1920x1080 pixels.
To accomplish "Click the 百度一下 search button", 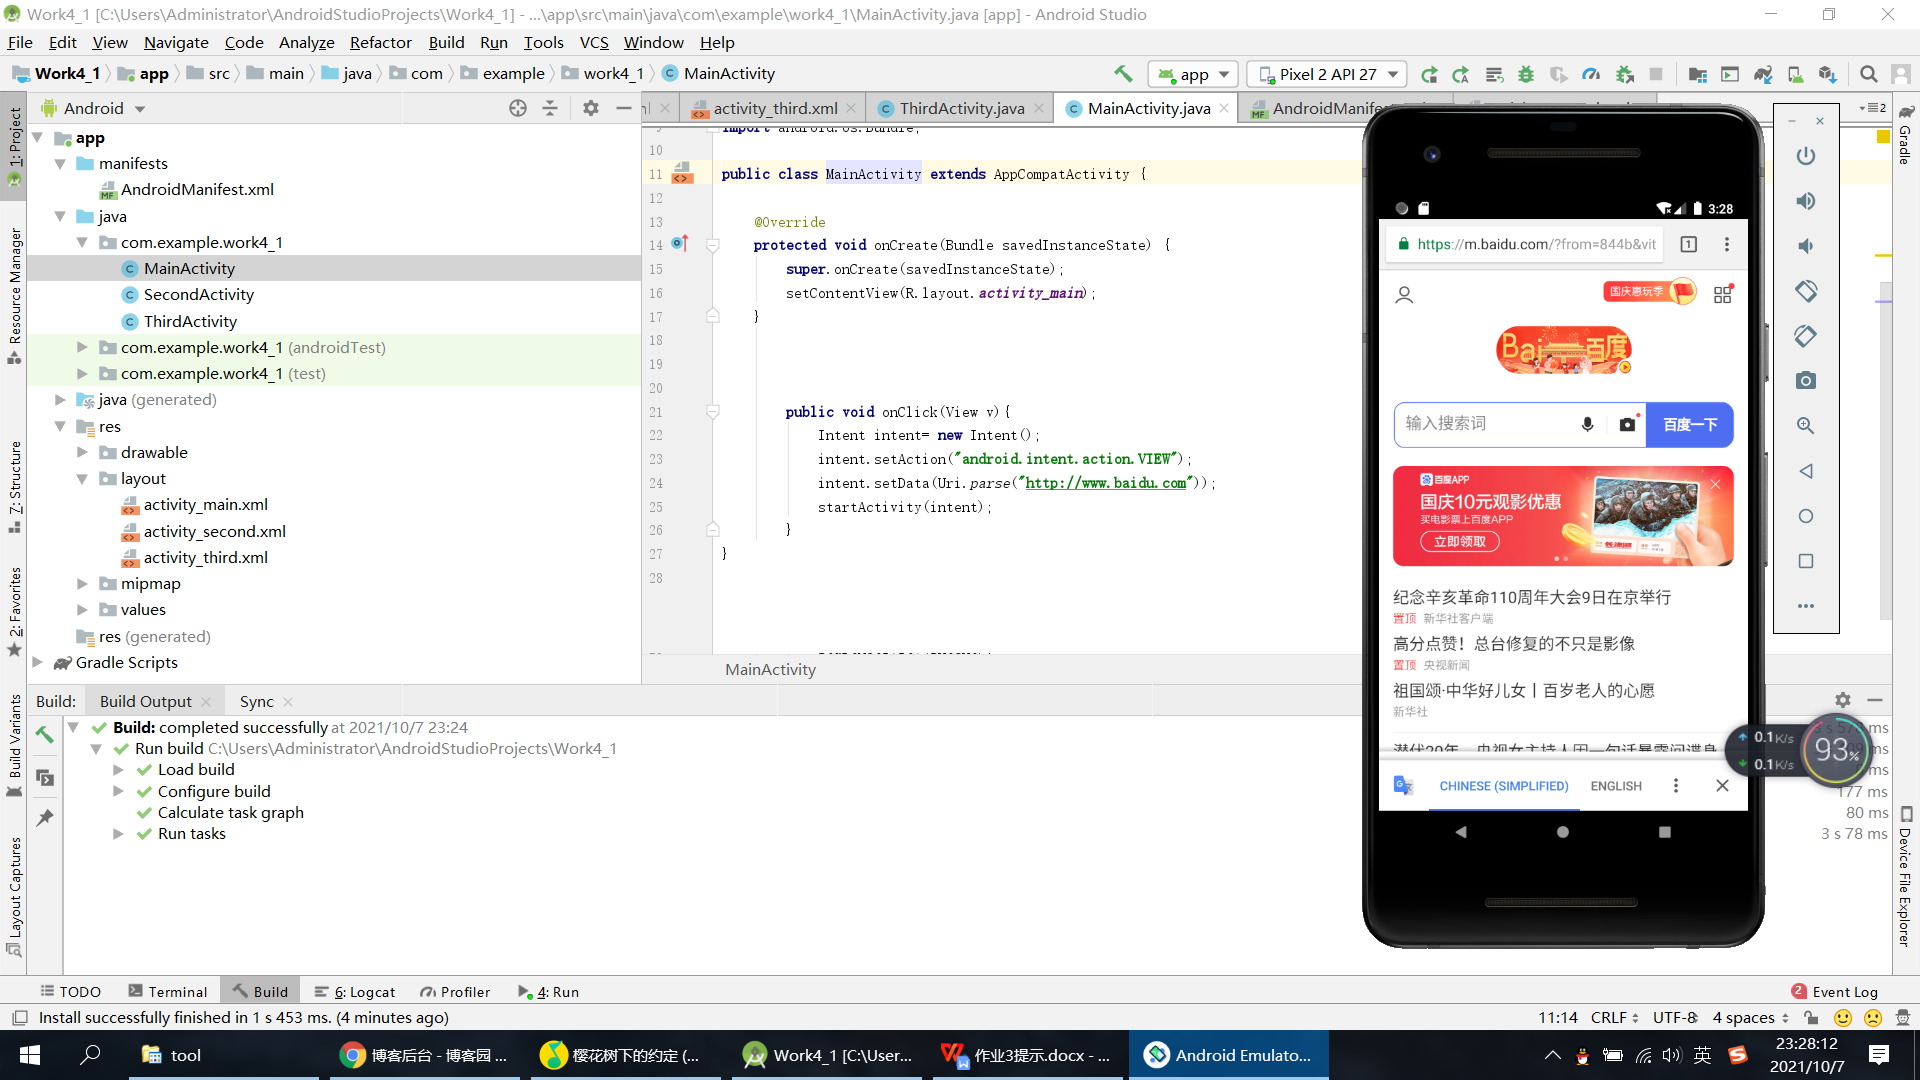I will [x=1689, y=425].
